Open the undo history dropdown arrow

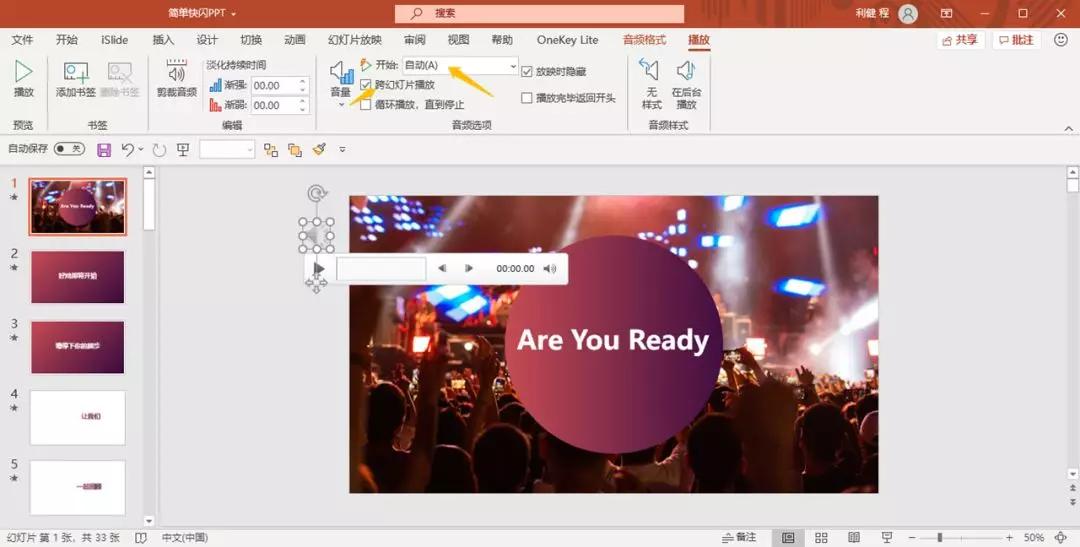click(x=141, y=149)
